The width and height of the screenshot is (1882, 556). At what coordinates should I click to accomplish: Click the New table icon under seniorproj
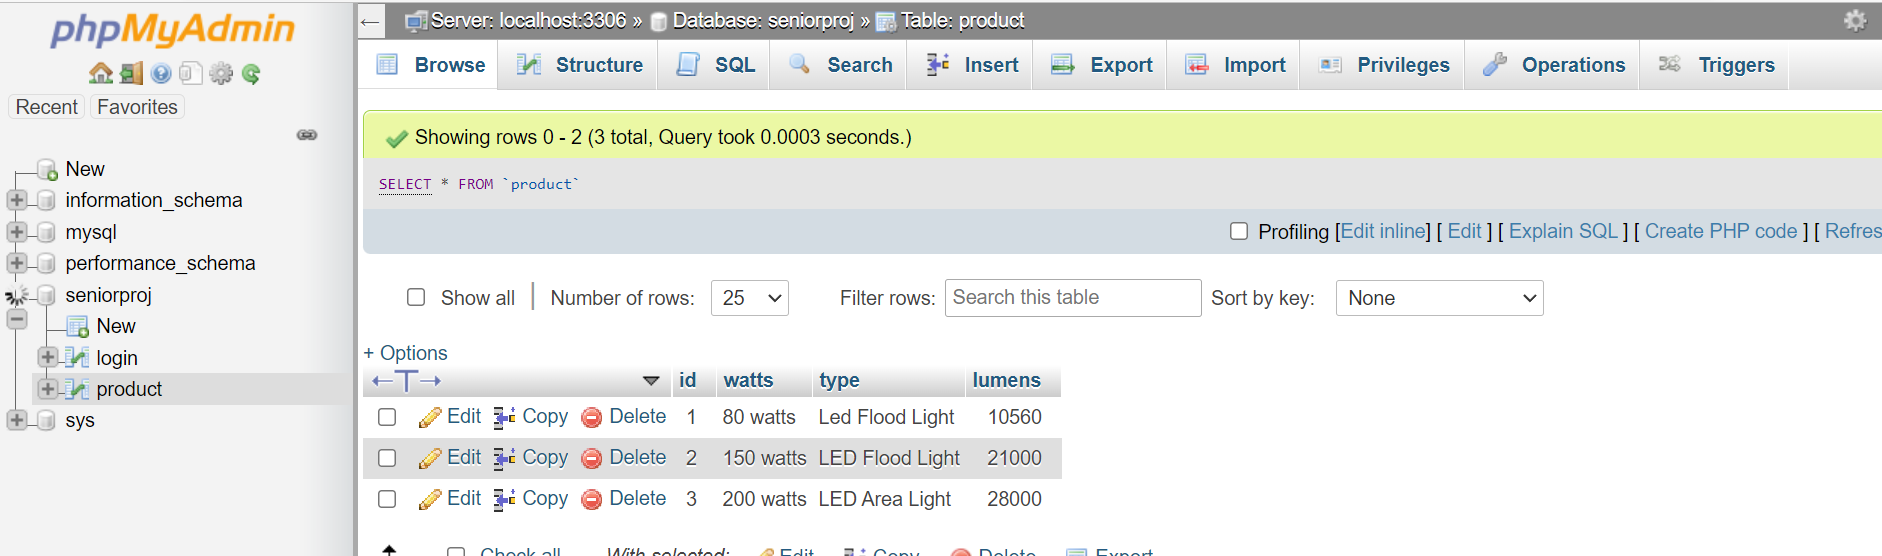[77, 326]
